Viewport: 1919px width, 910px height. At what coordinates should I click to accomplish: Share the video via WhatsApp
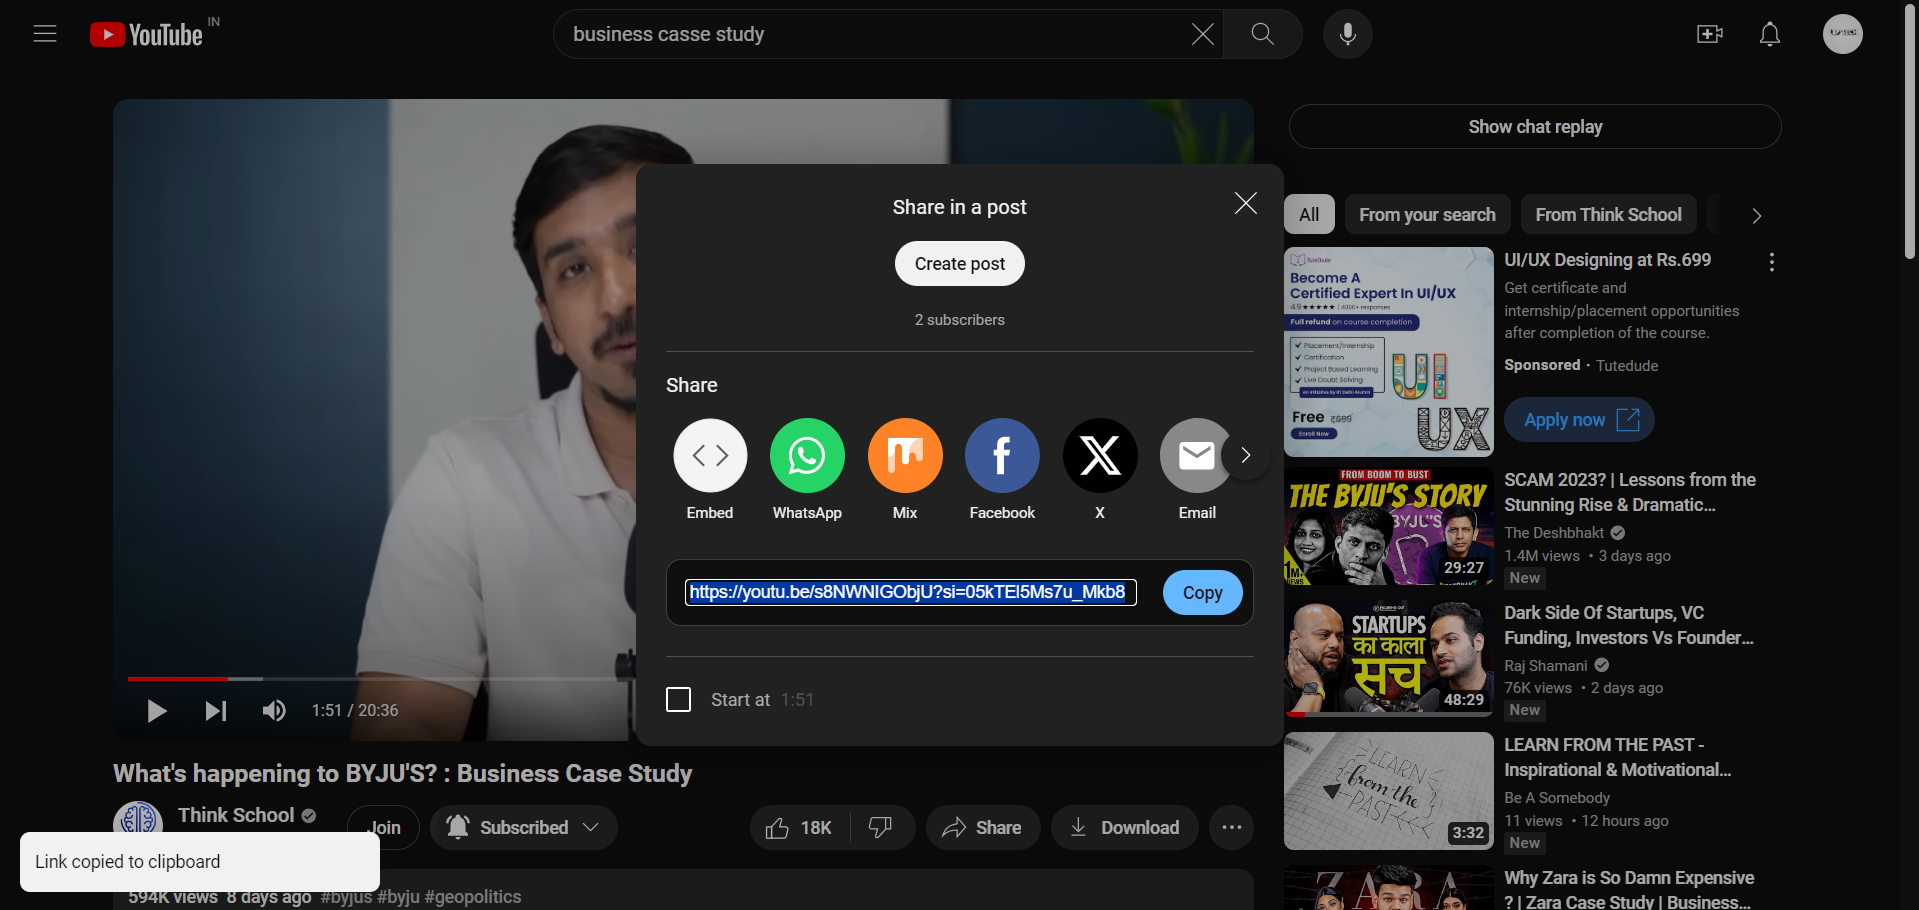(807, 455)
